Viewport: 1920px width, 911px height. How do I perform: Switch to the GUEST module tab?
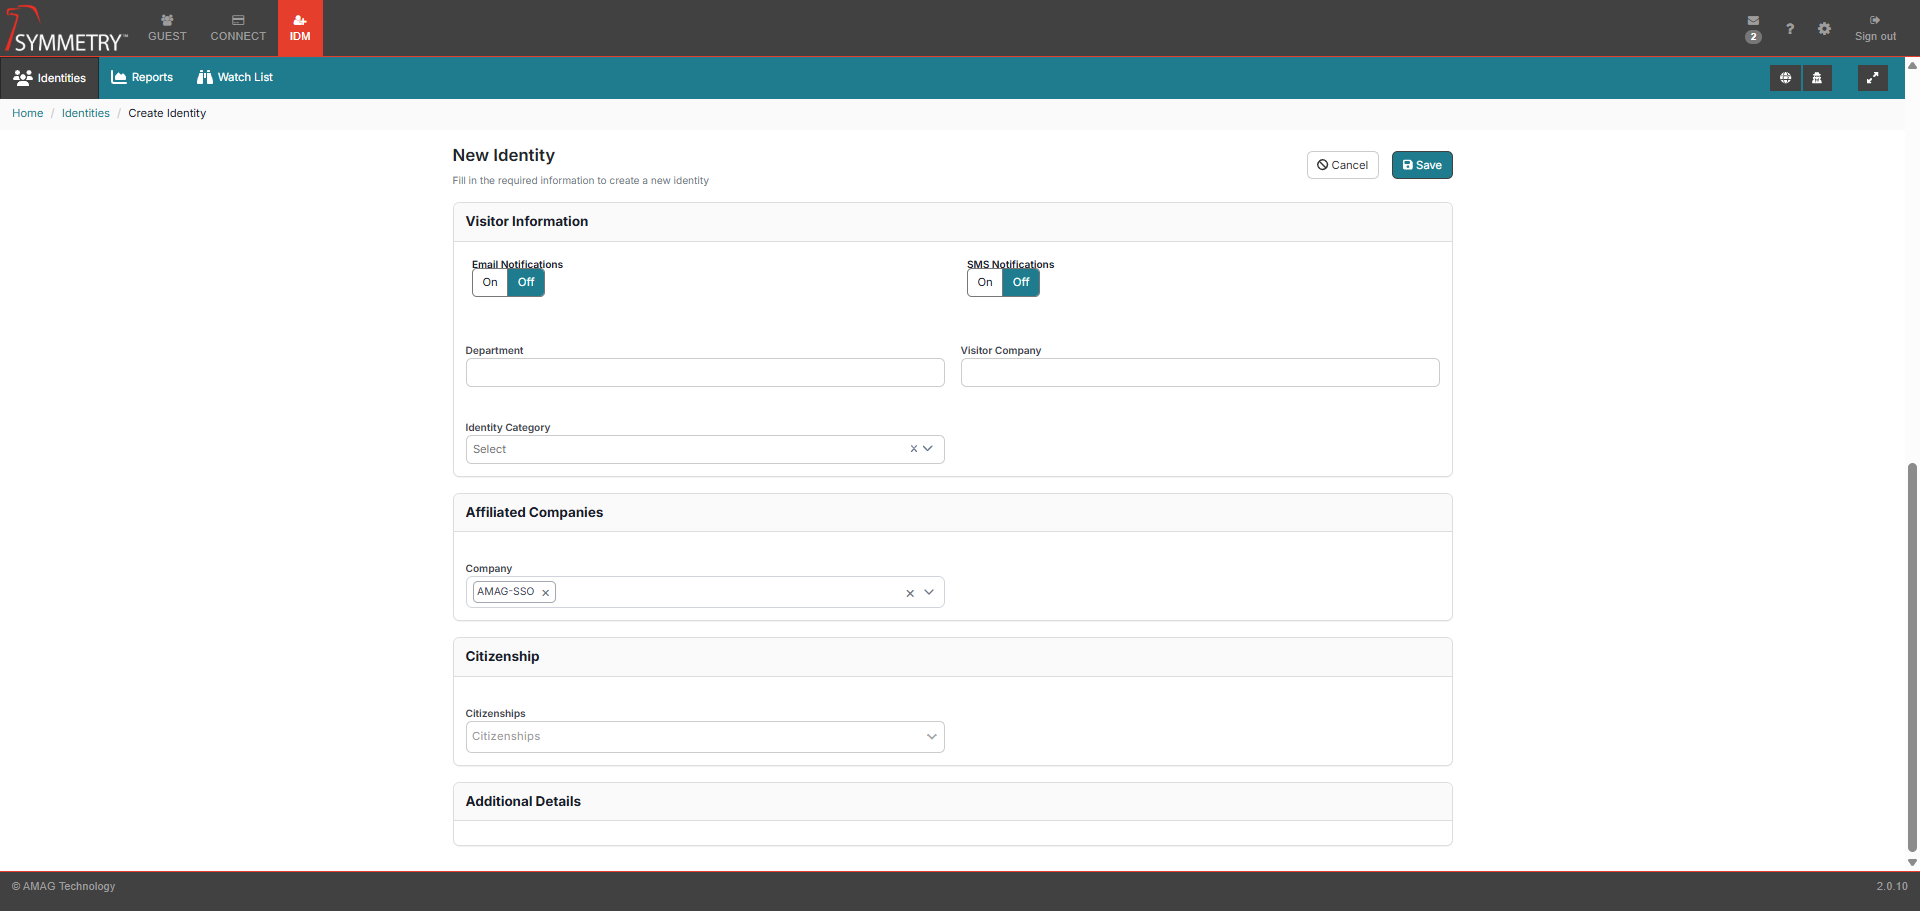point(167,28)
